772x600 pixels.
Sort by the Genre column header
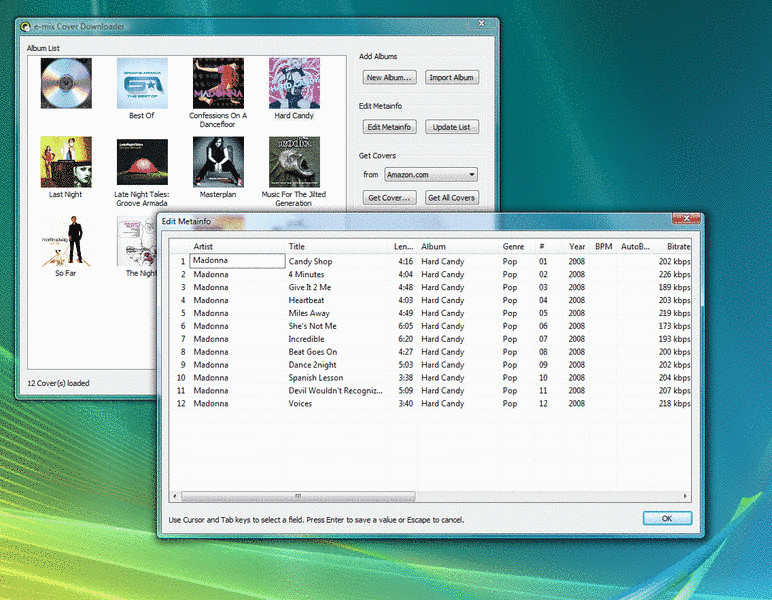tap(513, 246)
